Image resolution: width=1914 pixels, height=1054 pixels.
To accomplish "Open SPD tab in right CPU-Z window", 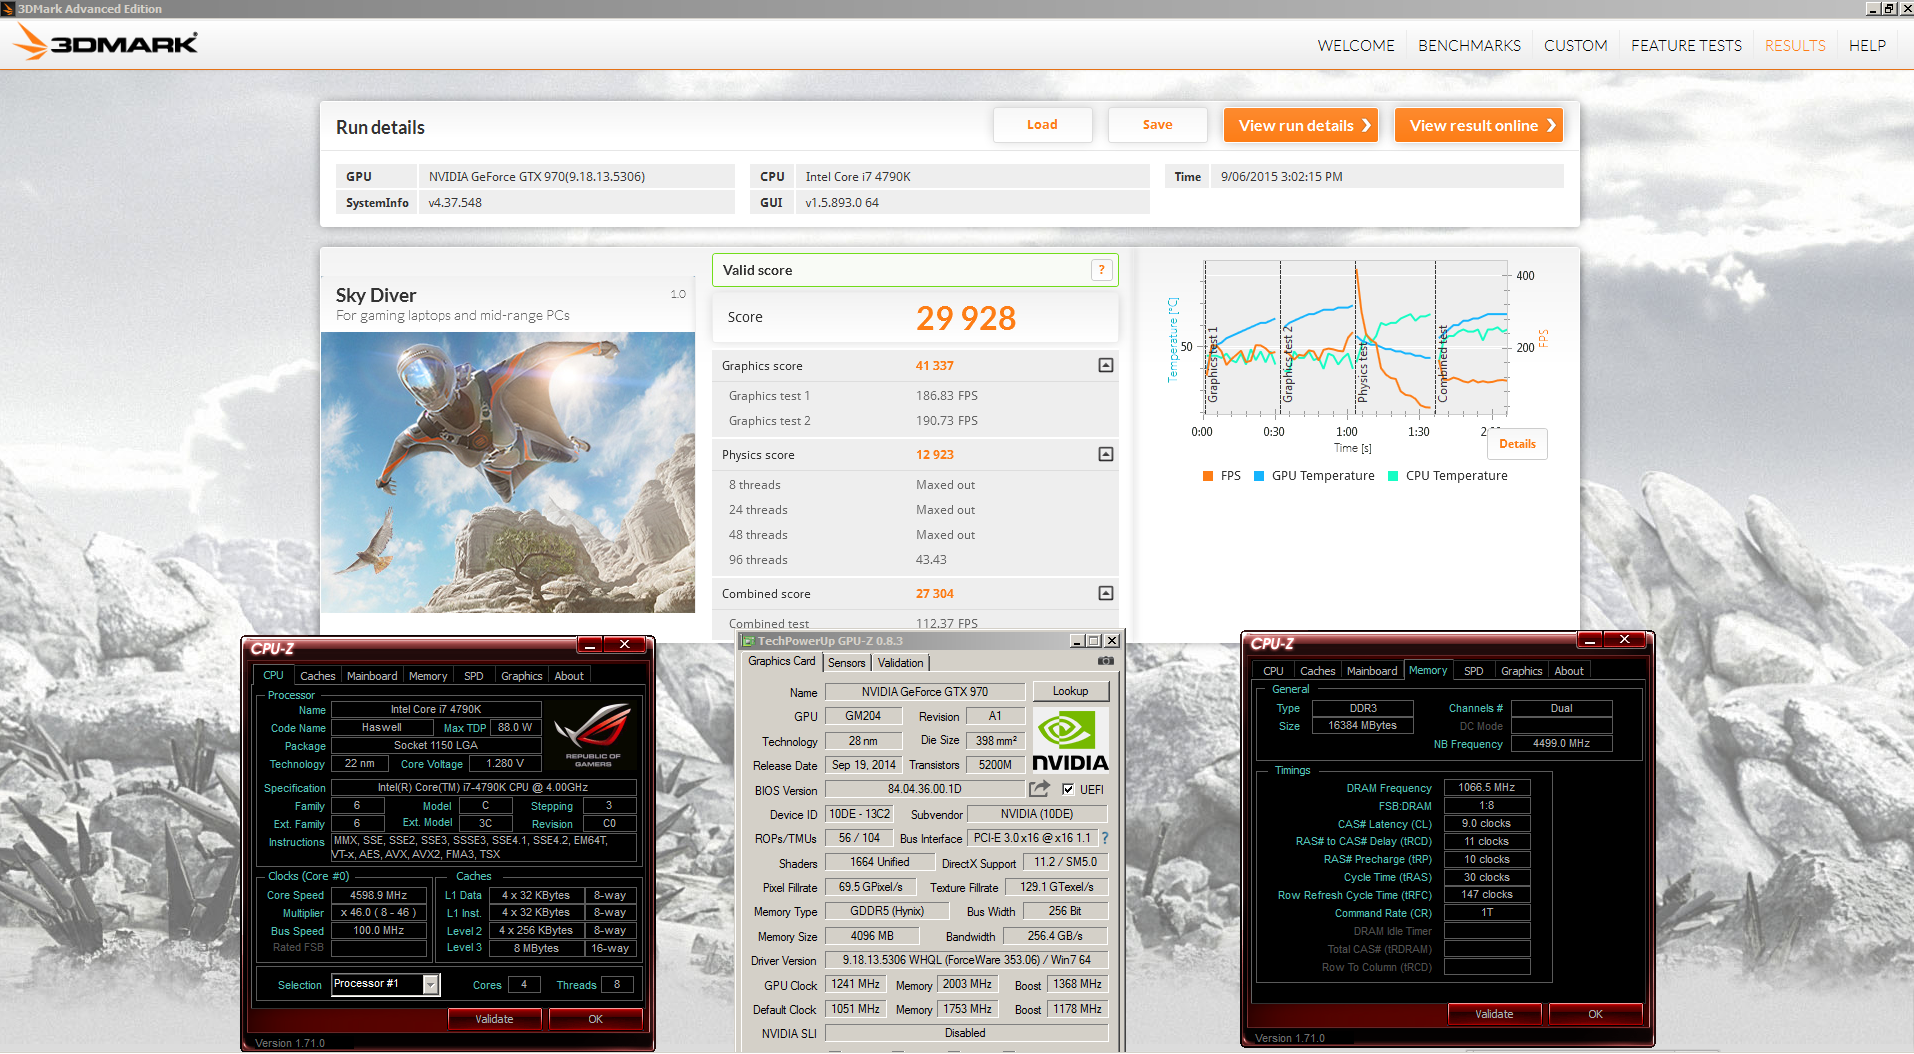I will click(x=1473, y=671).
